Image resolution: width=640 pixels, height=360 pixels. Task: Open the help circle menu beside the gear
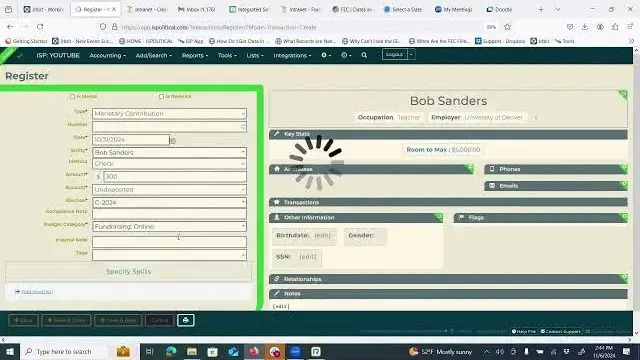[346, 55]
